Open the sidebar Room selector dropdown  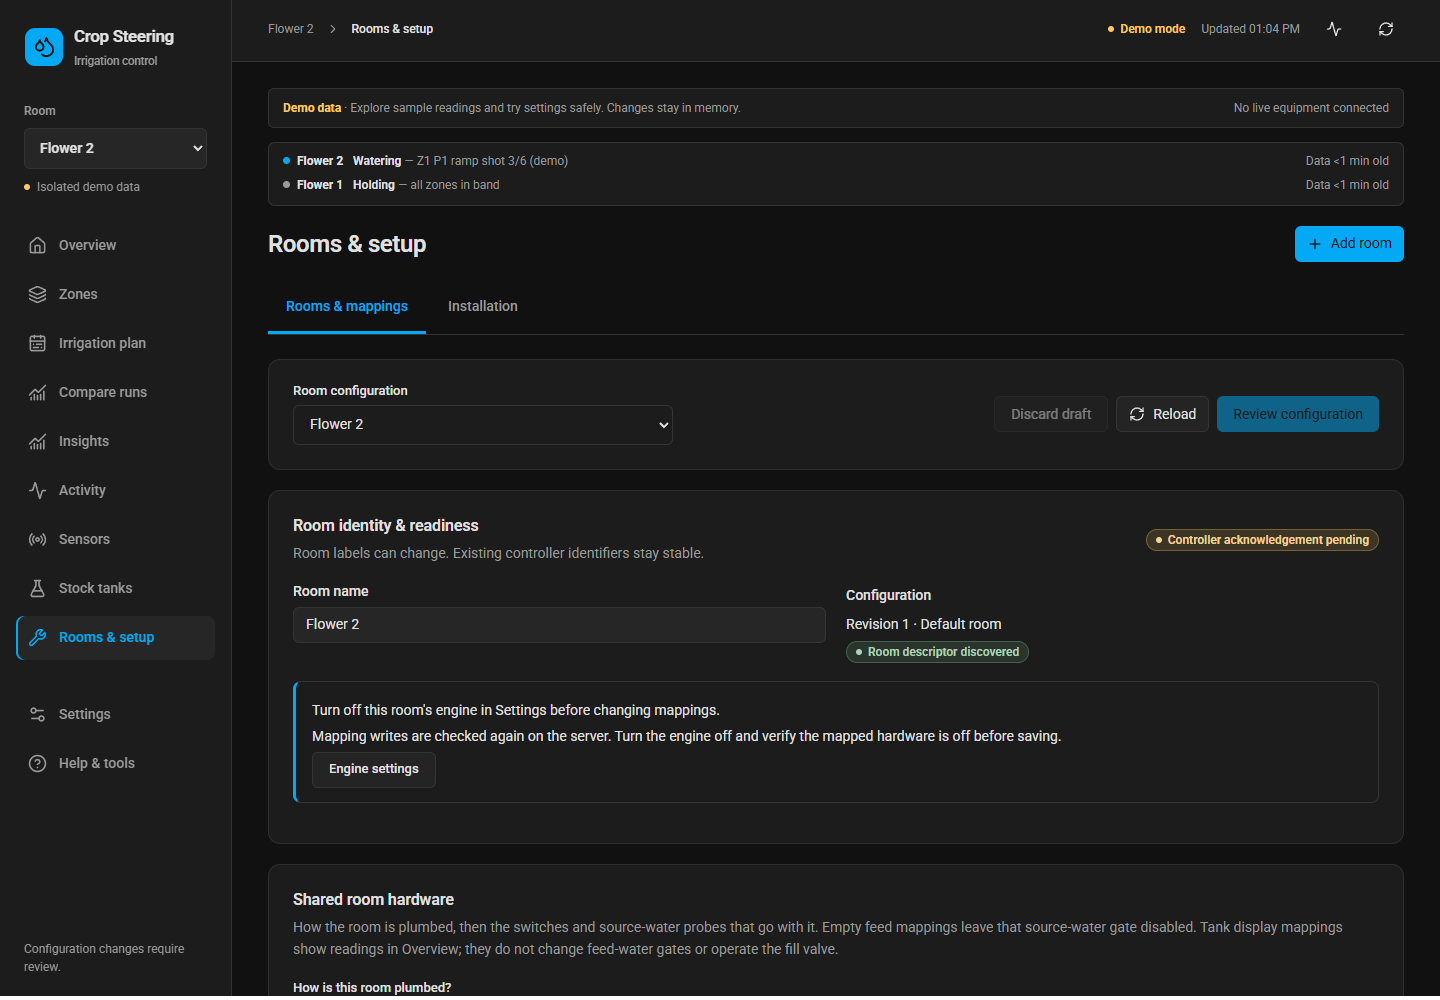pos(115,148)
